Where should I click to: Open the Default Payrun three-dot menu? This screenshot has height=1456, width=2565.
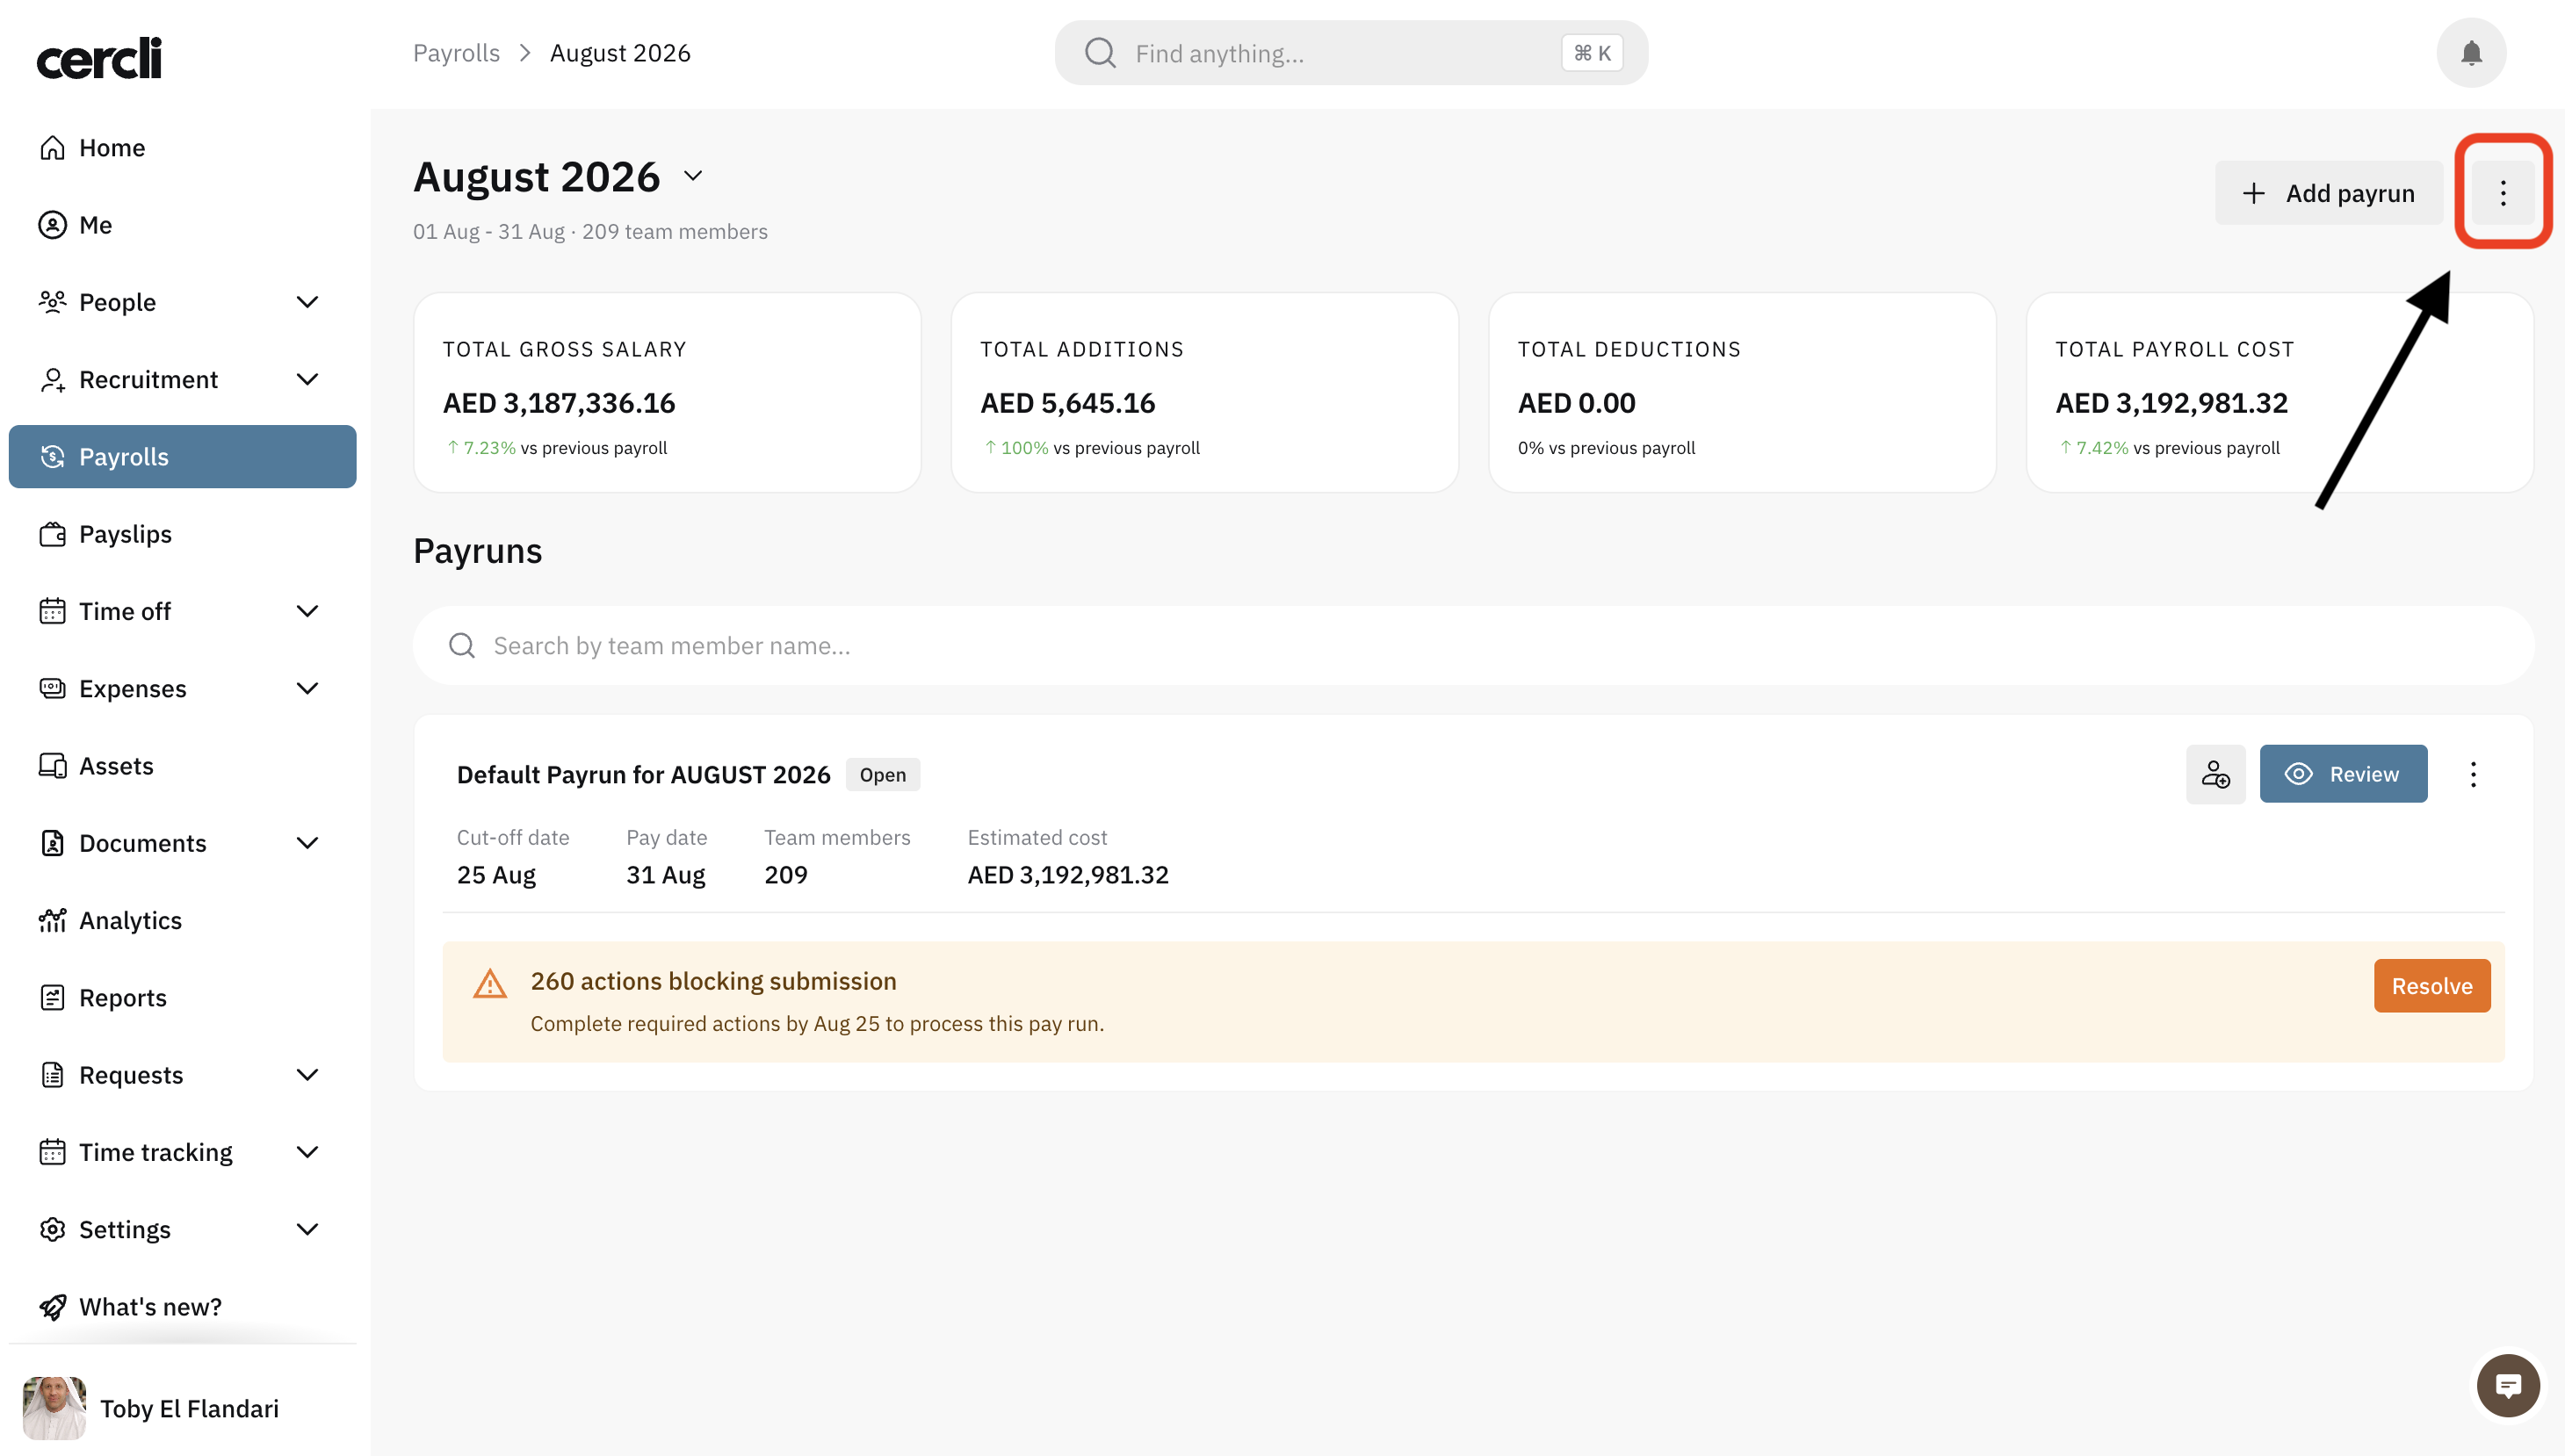(2473, 774)
